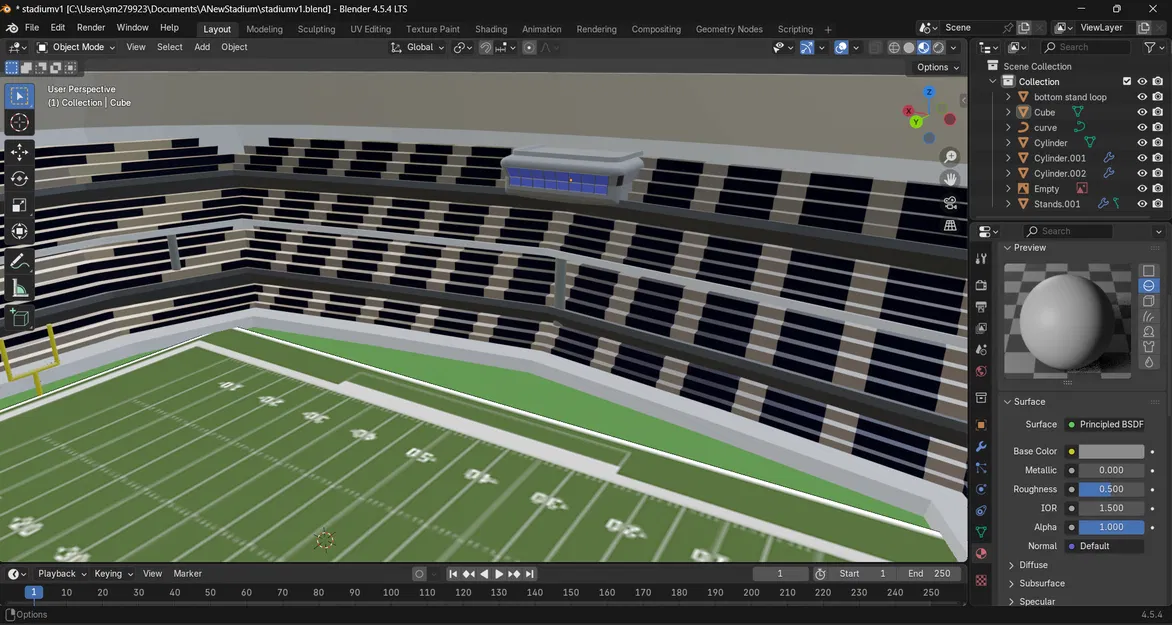This screenshot has width=1172, height=625.
Task: Expand the Cylinder.001 tree item
Action: pos(1008,158)
